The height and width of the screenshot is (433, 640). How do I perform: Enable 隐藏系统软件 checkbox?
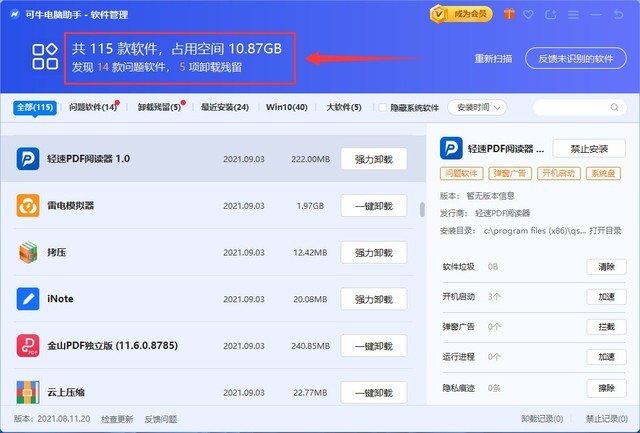click(x=382, y=108)
